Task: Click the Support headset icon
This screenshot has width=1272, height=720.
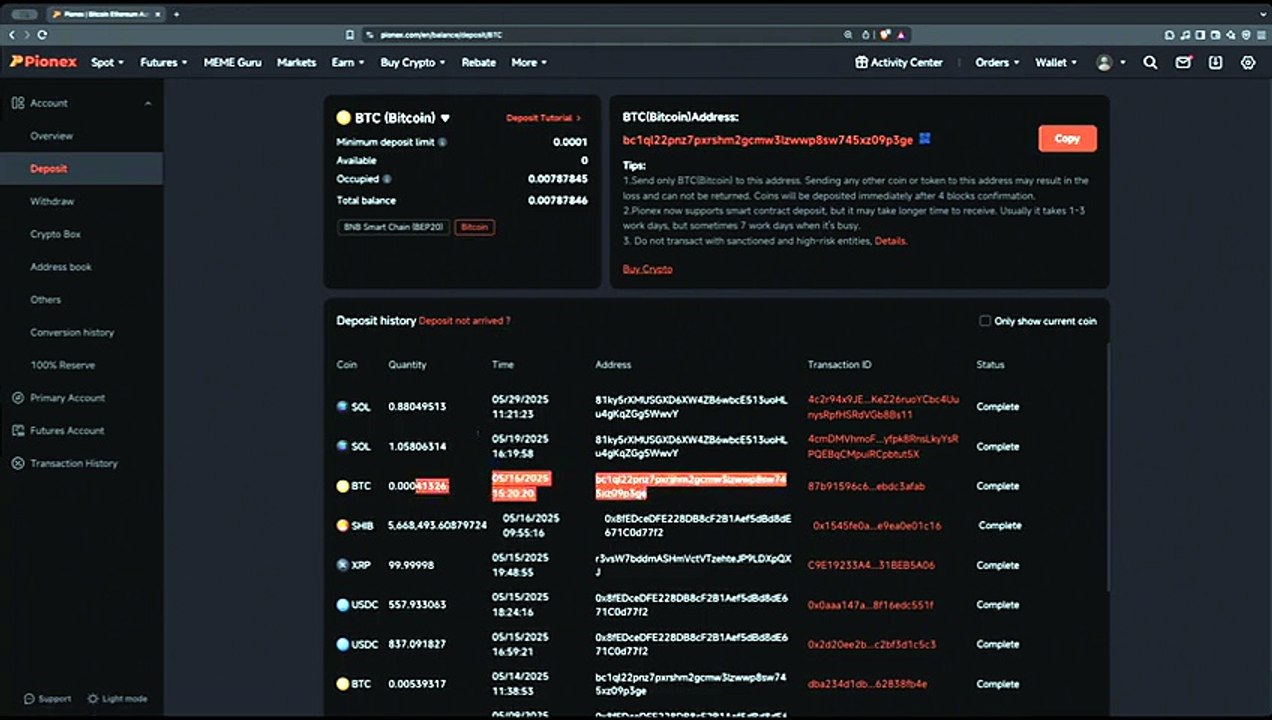Action: point(29,699)
